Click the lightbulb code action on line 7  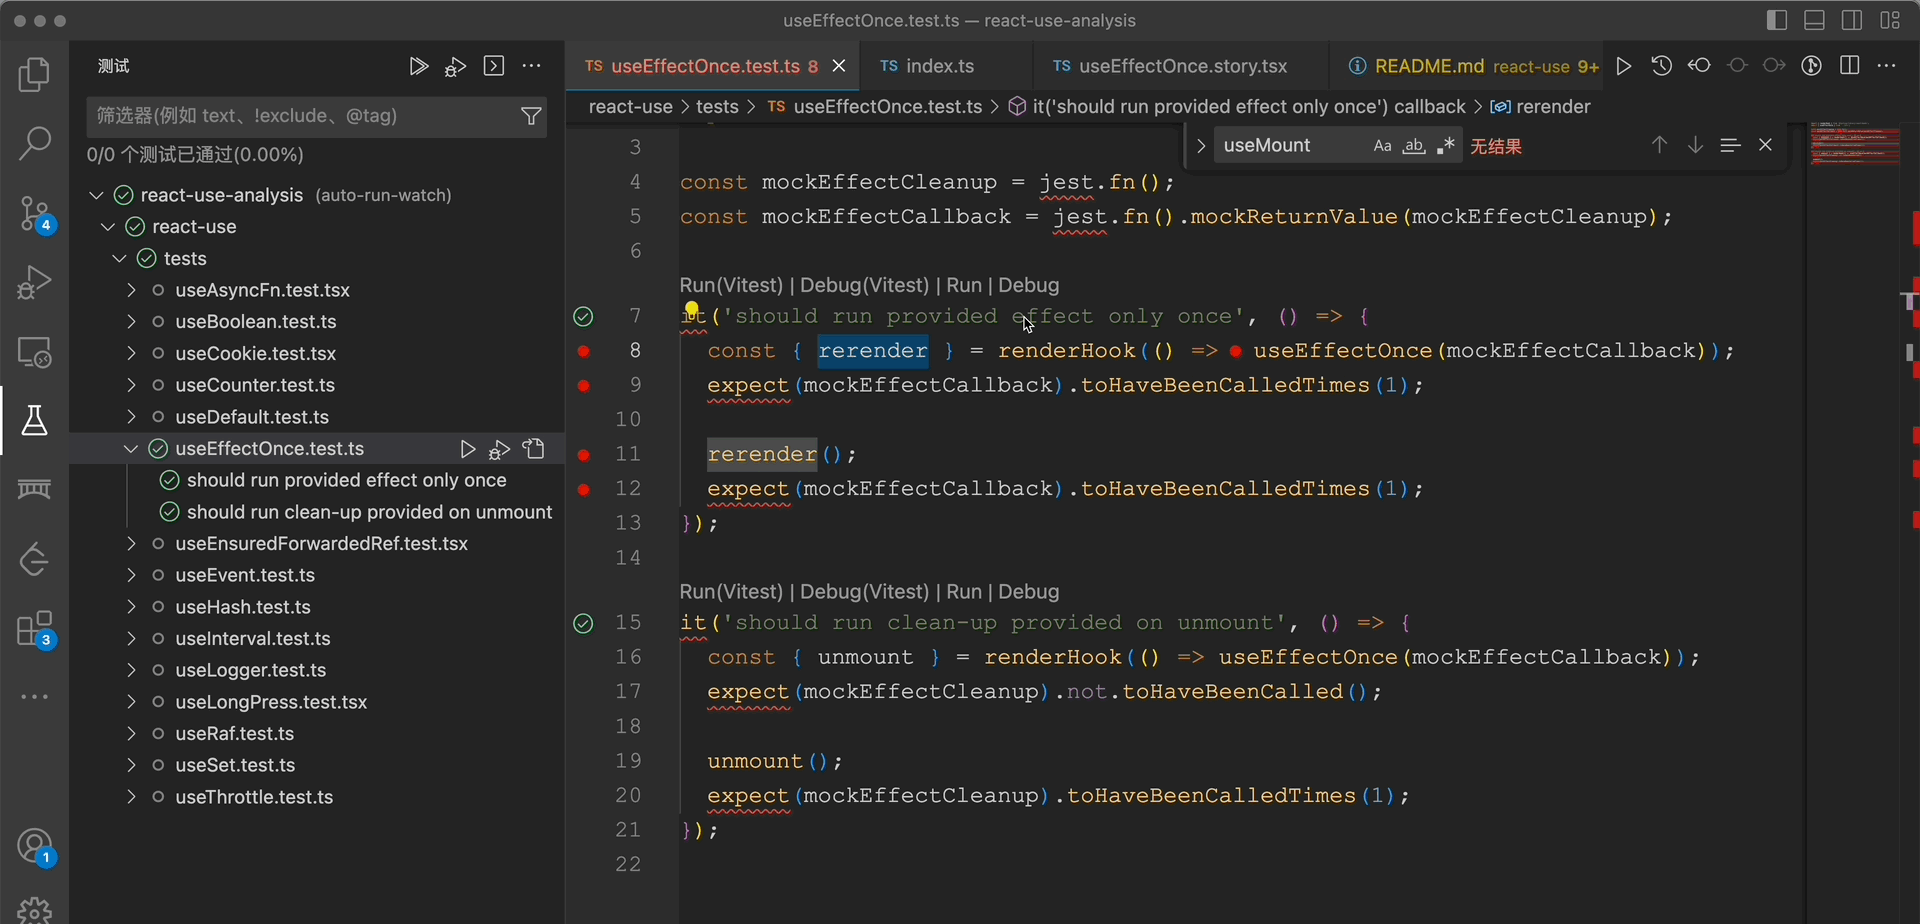point(691,310)
